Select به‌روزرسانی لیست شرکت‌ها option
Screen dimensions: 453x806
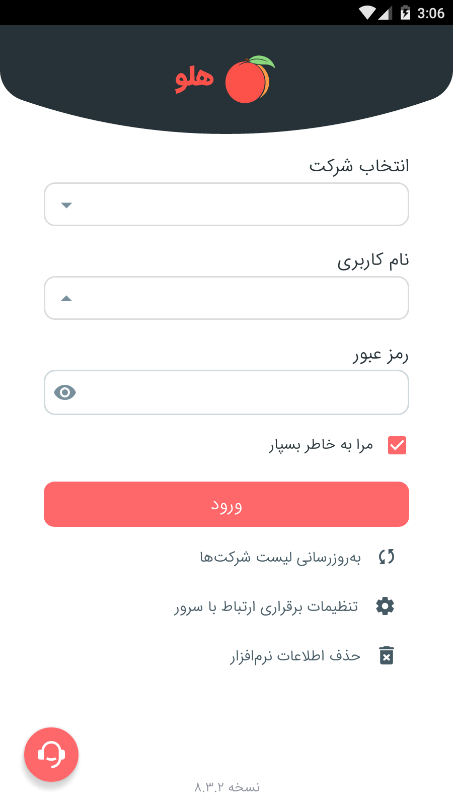[x=280, y=557]
